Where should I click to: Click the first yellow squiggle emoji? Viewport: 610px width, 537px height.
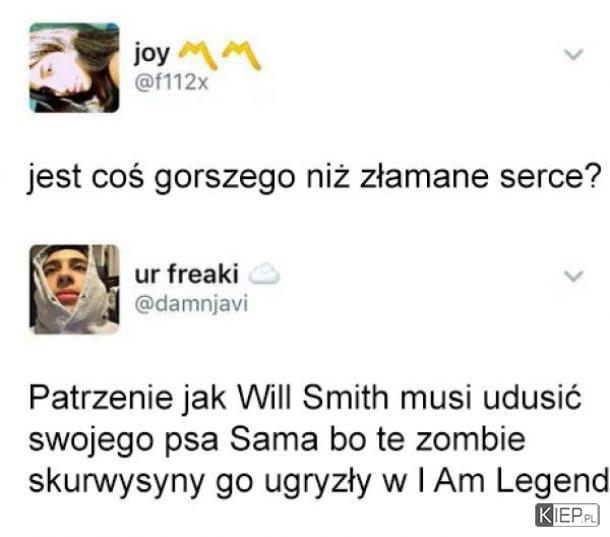198,54
